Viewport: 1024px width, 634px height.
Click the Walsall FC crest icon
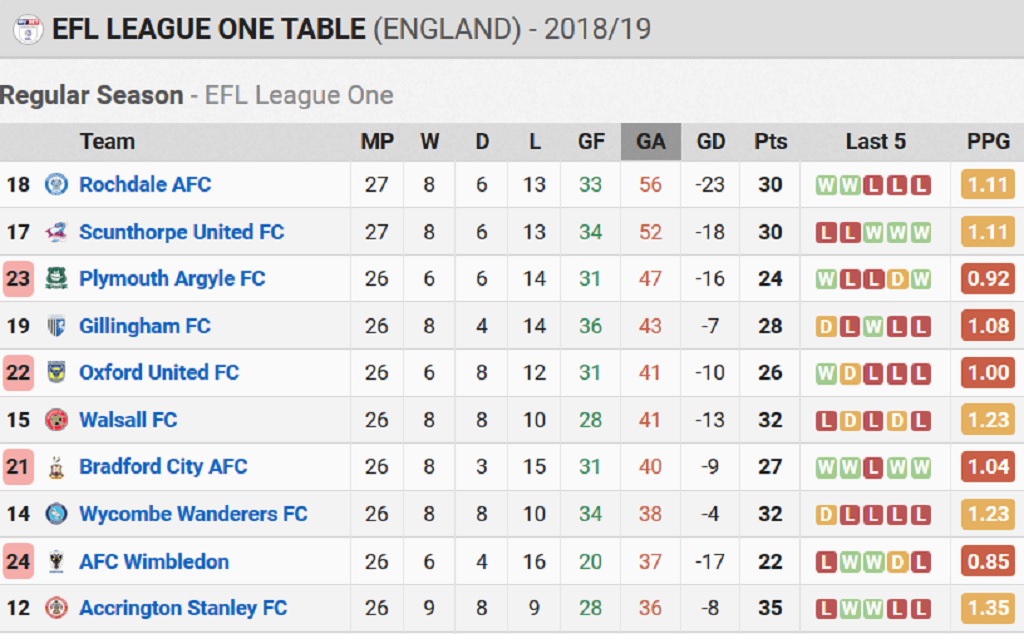click(56, 420)
